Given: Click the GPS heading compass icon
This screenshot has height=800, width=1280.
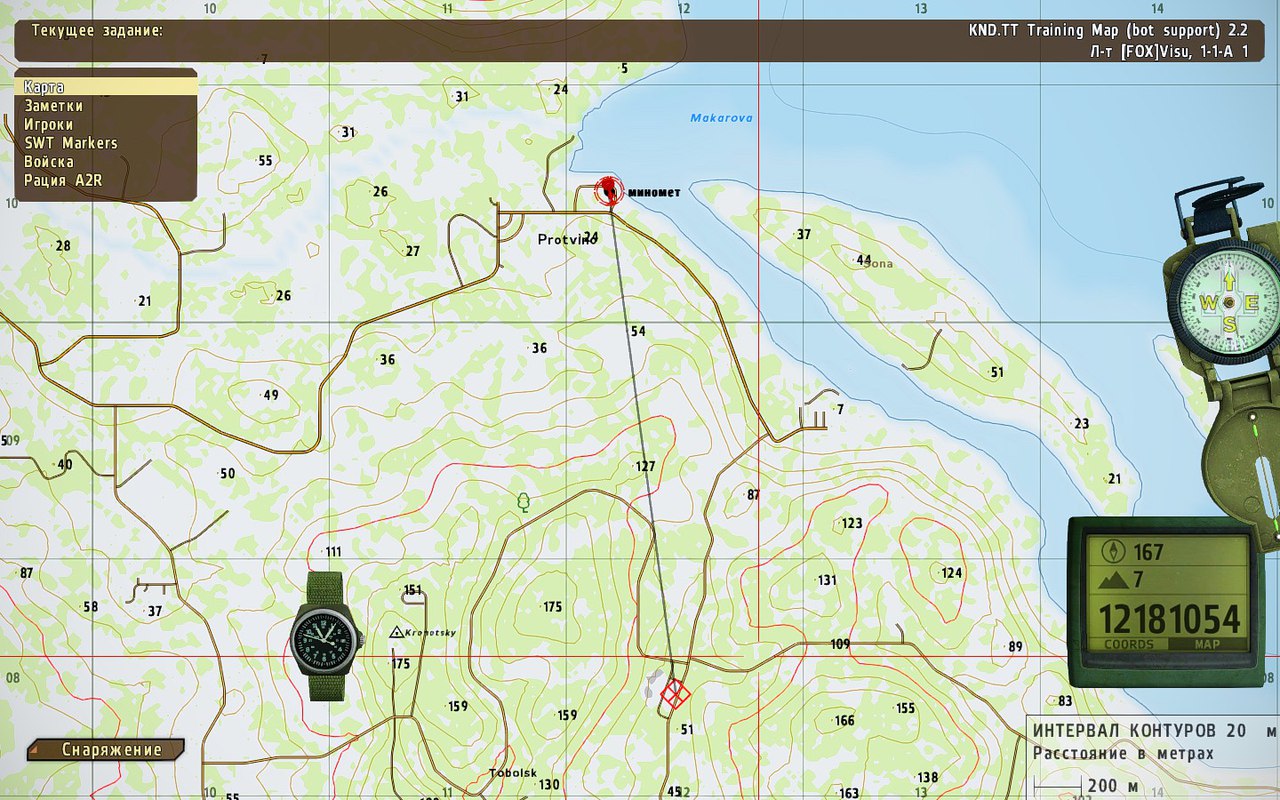Looking at the screenshot, I should click(1112, 551).
